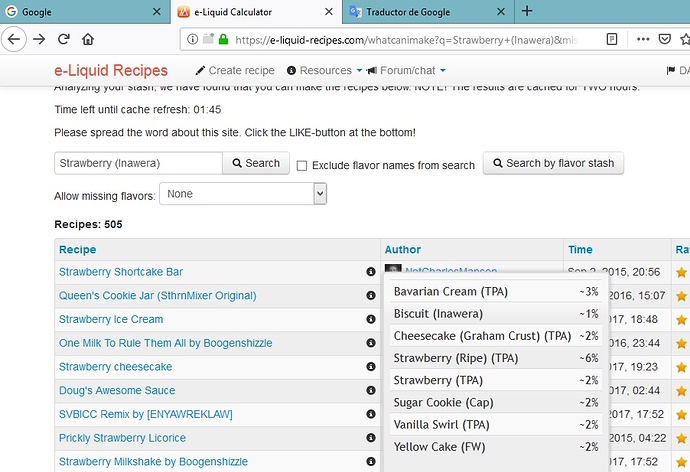
Task: Select Yellow Cake (FW) entry
Action: pos(496,446)
